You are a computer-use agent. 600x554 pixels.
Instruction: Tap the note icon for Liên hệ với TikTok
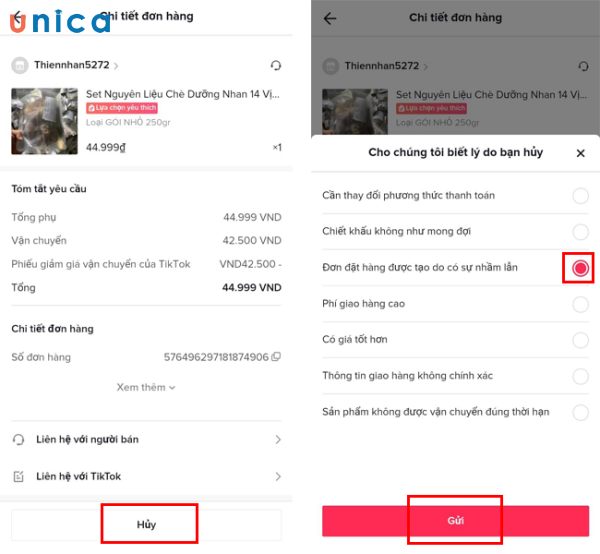[18, 476]
